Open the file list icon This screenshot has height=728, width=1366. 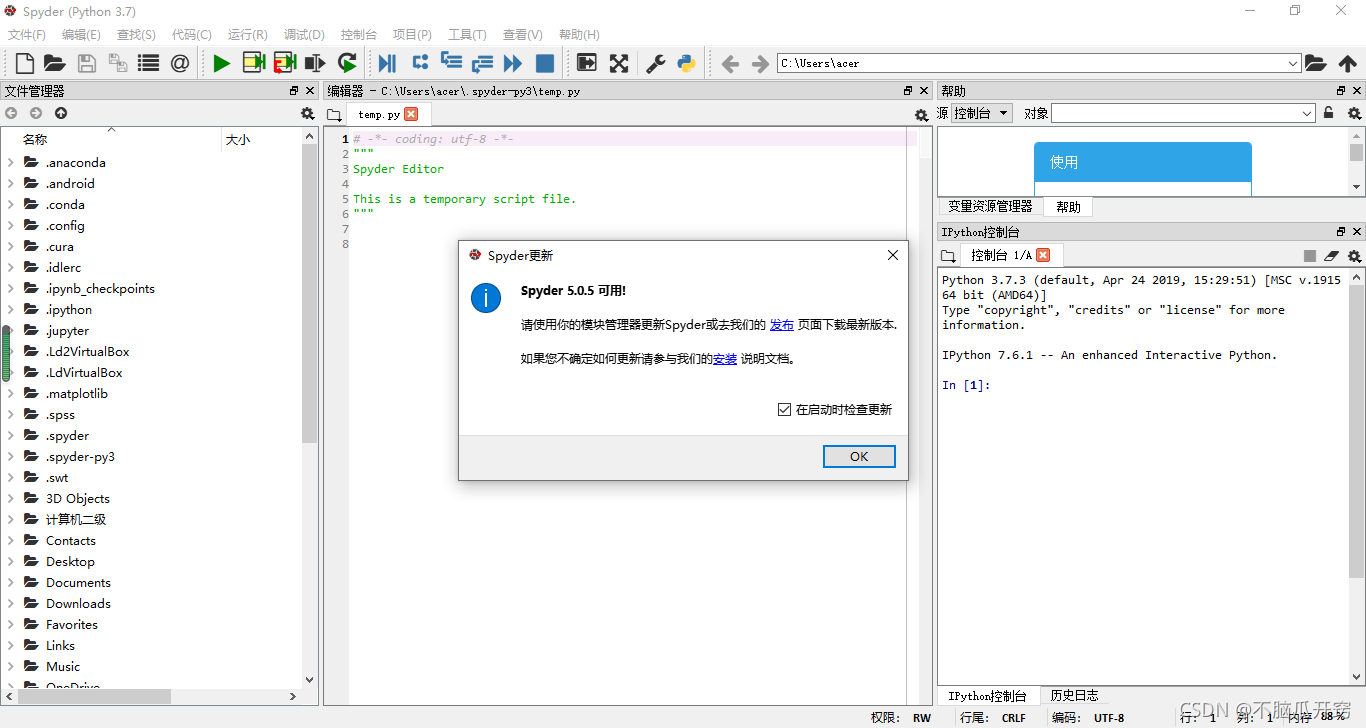pos(149,63)
